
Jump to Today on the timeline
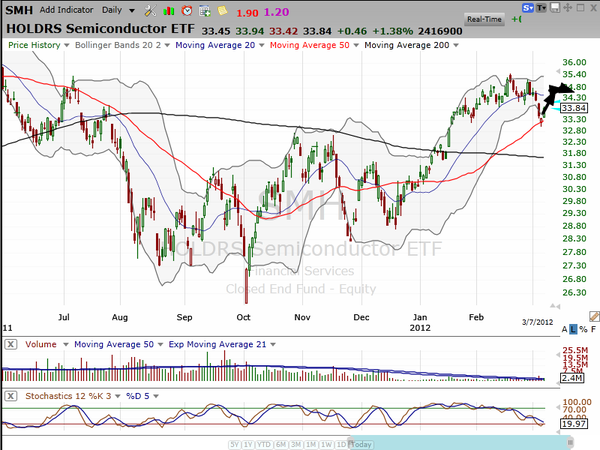(x=360, y=445)
